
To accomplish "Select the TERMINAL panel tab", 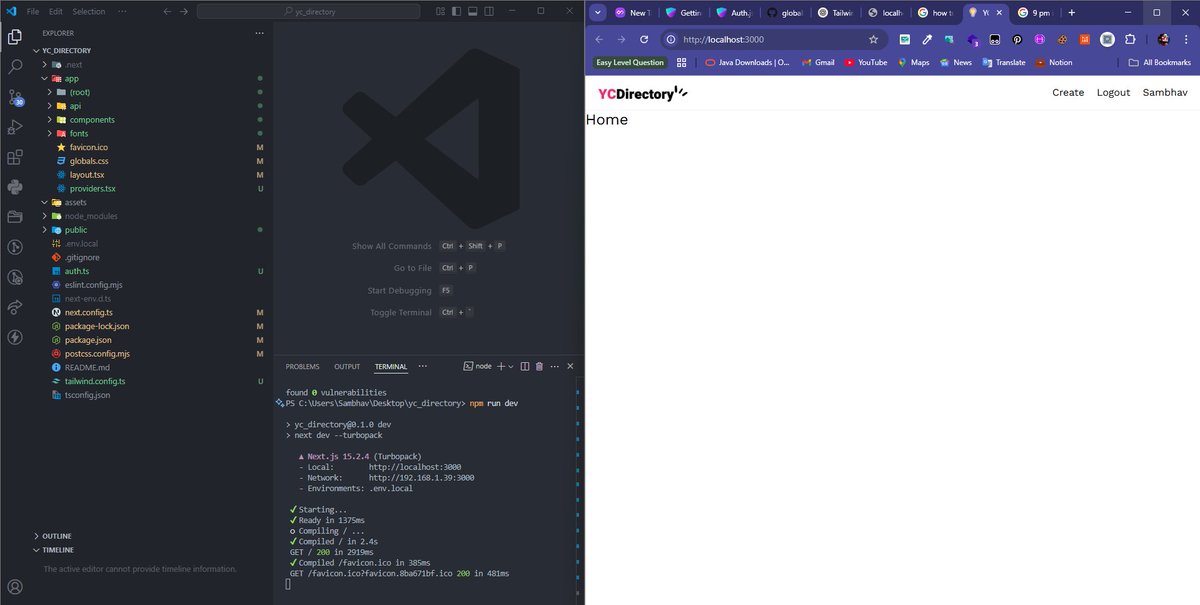I will click(x=391, y=367).
